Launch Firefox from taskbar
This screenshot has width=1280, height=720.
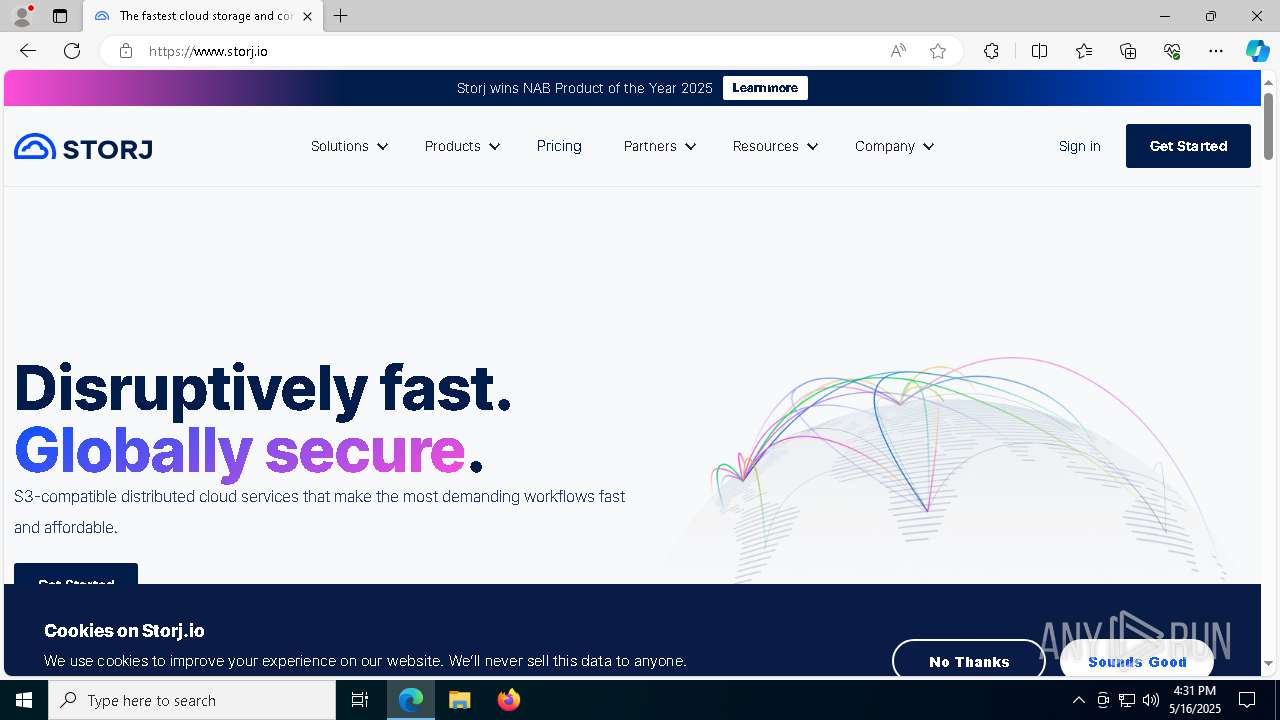click(x=509, y=700)
